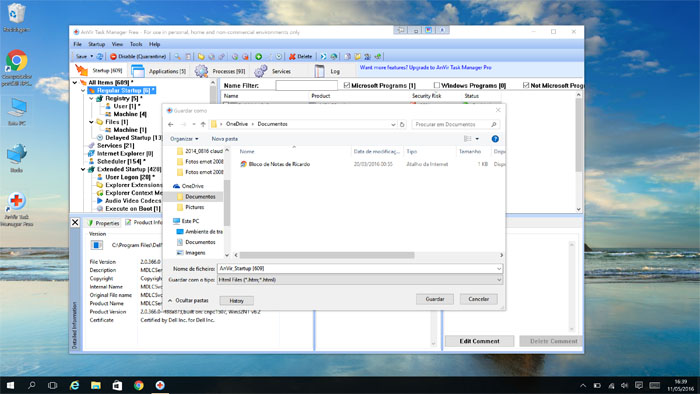Toggle the Windows Programs checkbox
The image size is (700, 394).
point(437,85)
